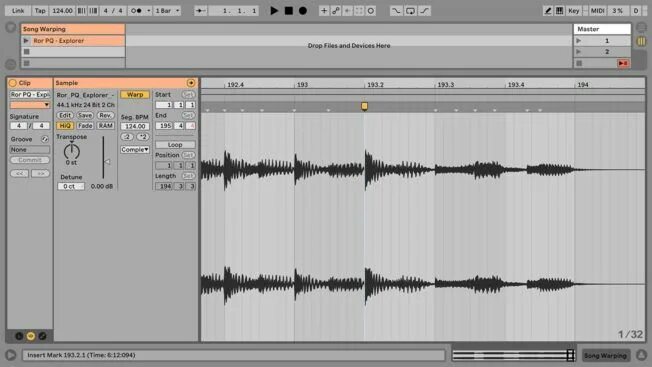Toggle the clip Loop switch

175,145
